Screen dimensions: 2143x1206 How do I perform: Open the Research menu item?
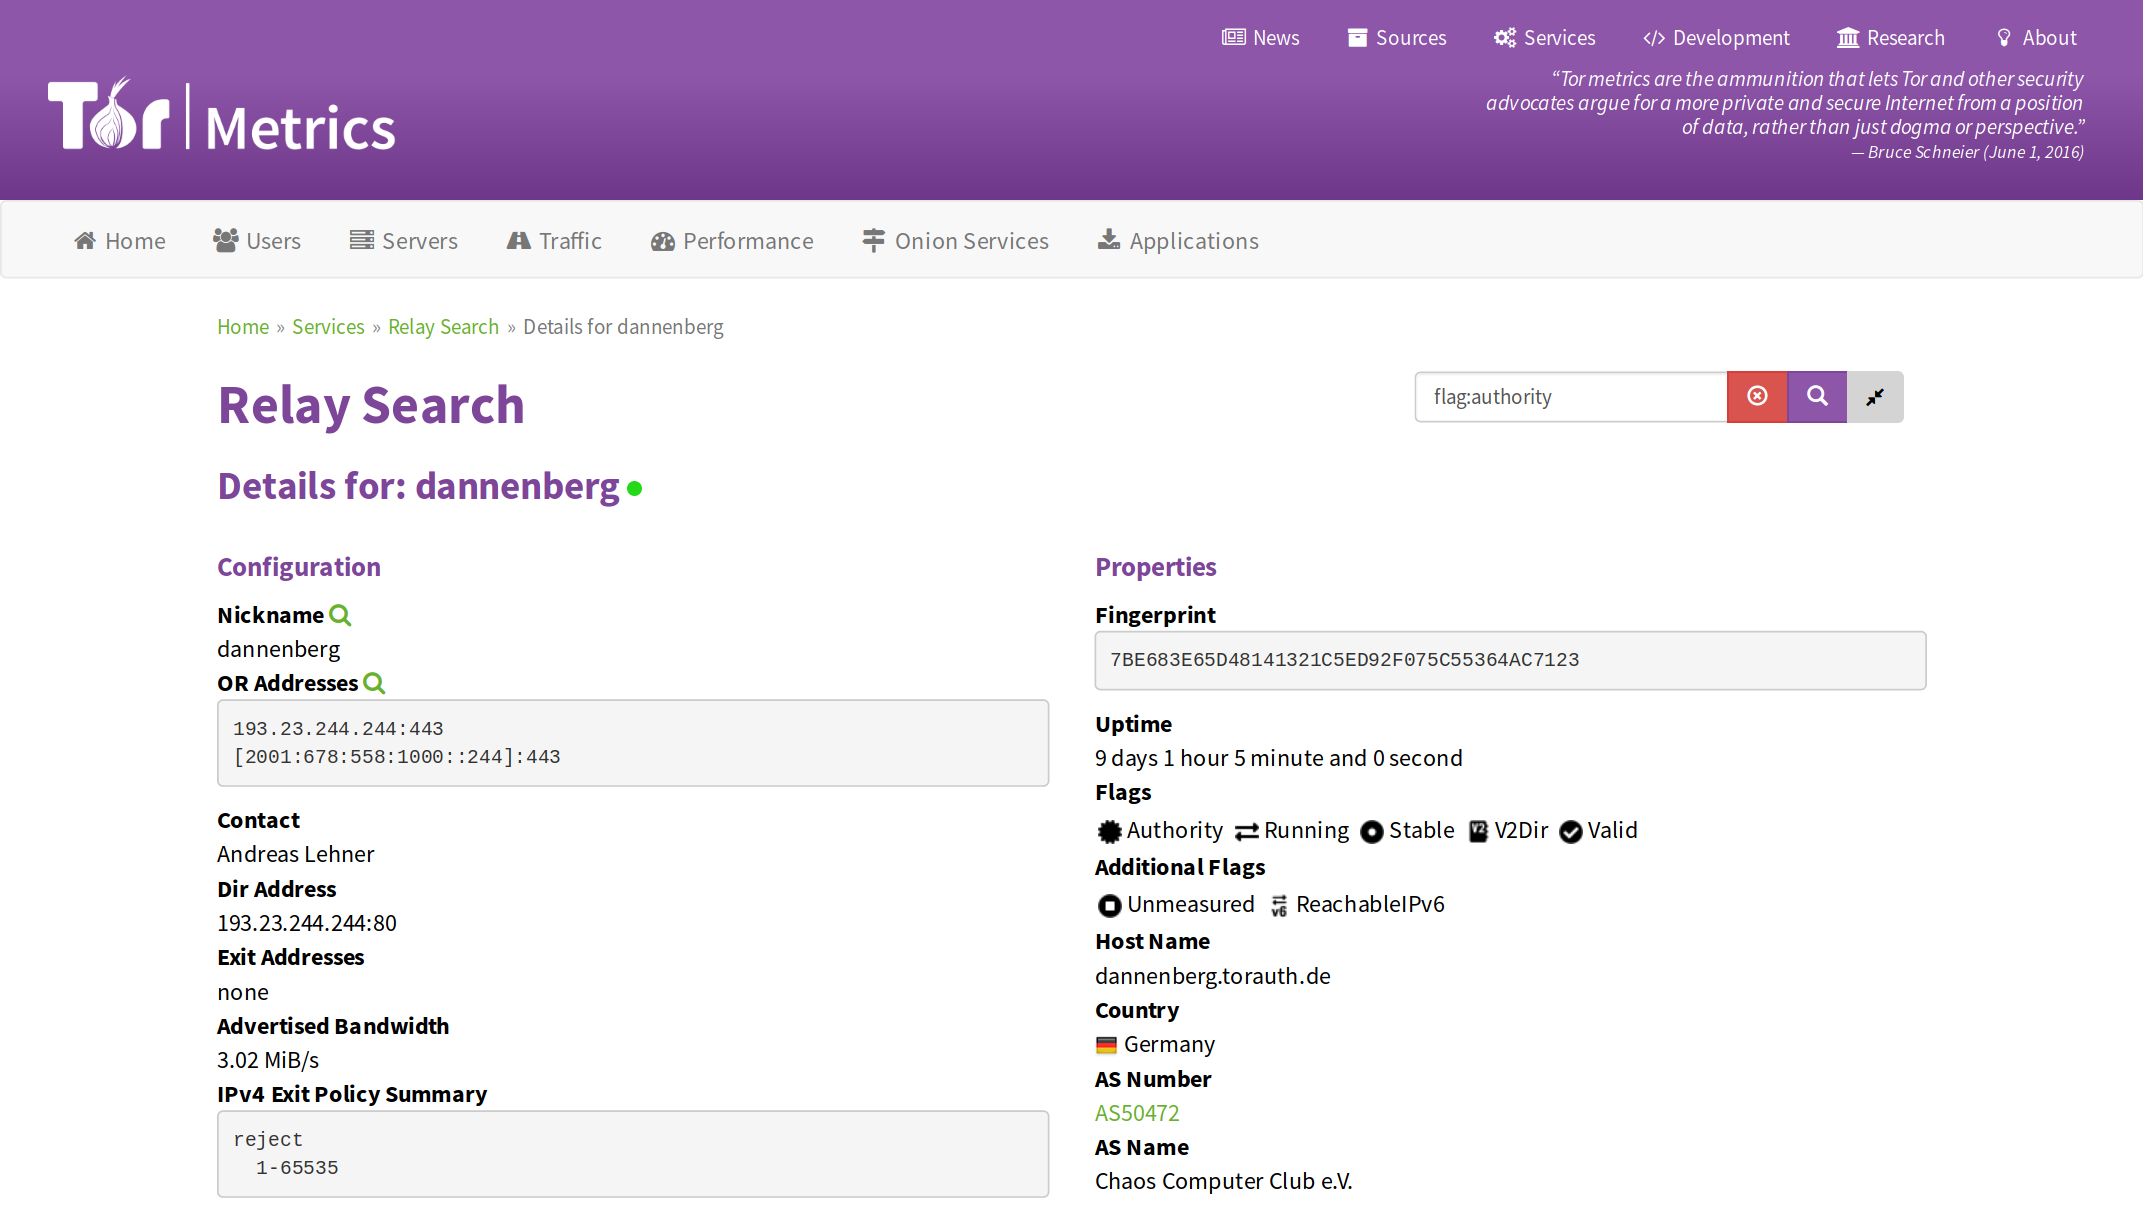[x=1891, y=38]
